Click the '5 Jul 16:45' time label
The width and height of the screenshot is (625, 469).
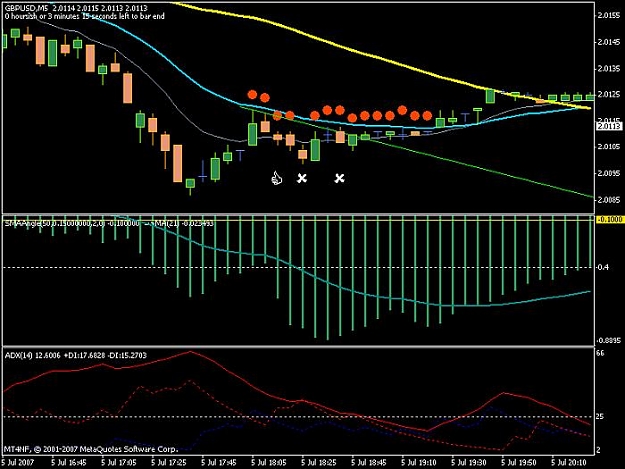[69, 463]
